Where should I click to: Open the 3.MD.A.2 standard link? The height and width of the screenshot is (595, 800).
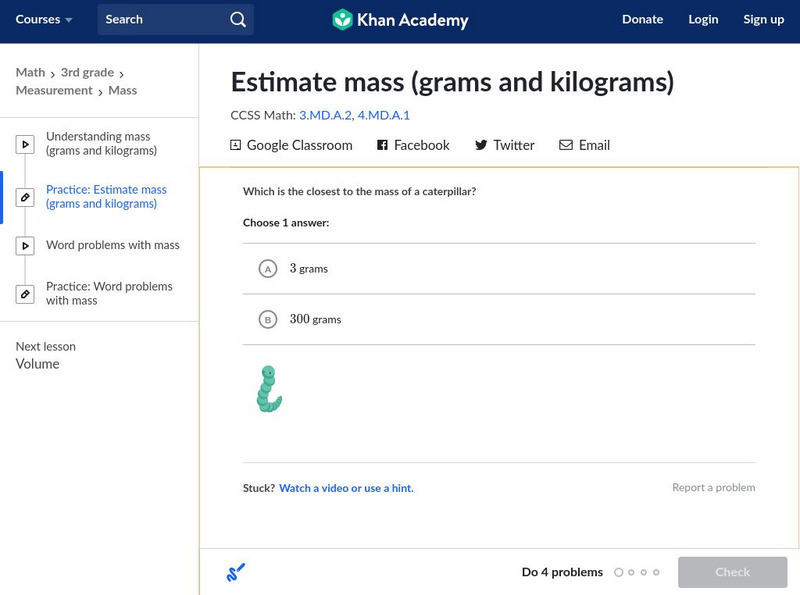pos(324,115)
